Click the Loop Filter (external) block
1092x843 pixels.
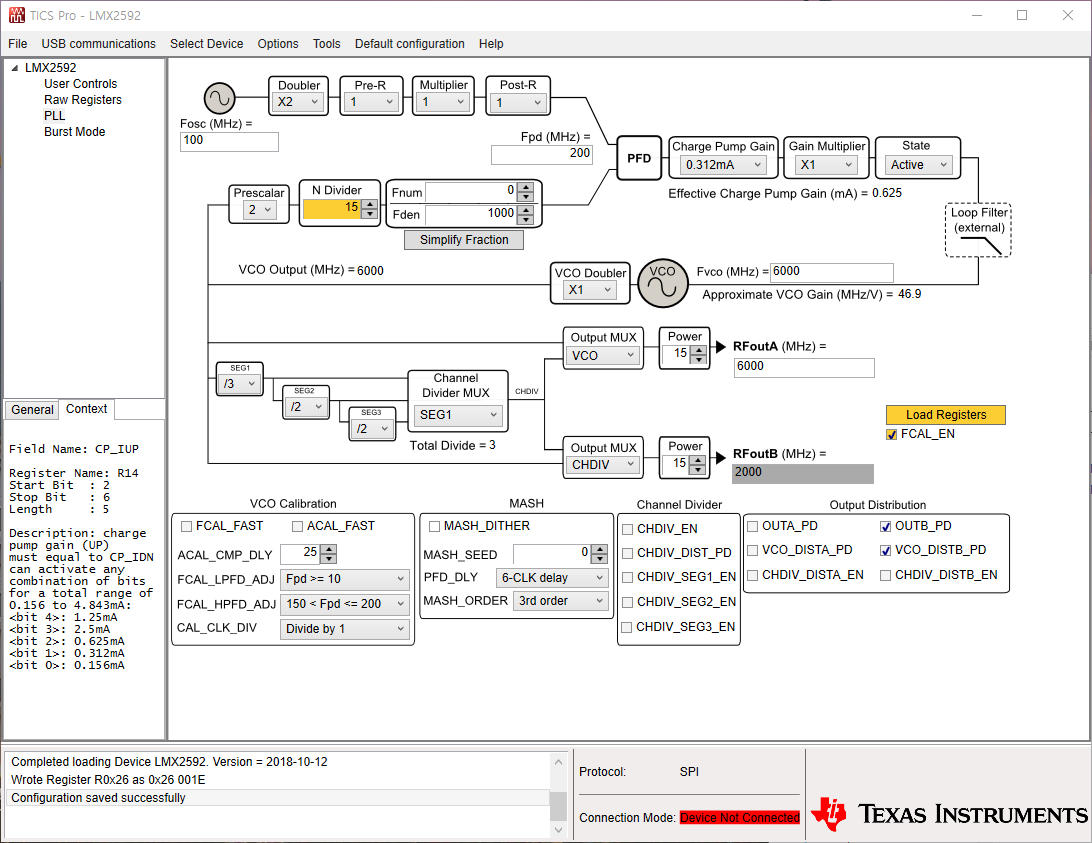click(978, 231)
